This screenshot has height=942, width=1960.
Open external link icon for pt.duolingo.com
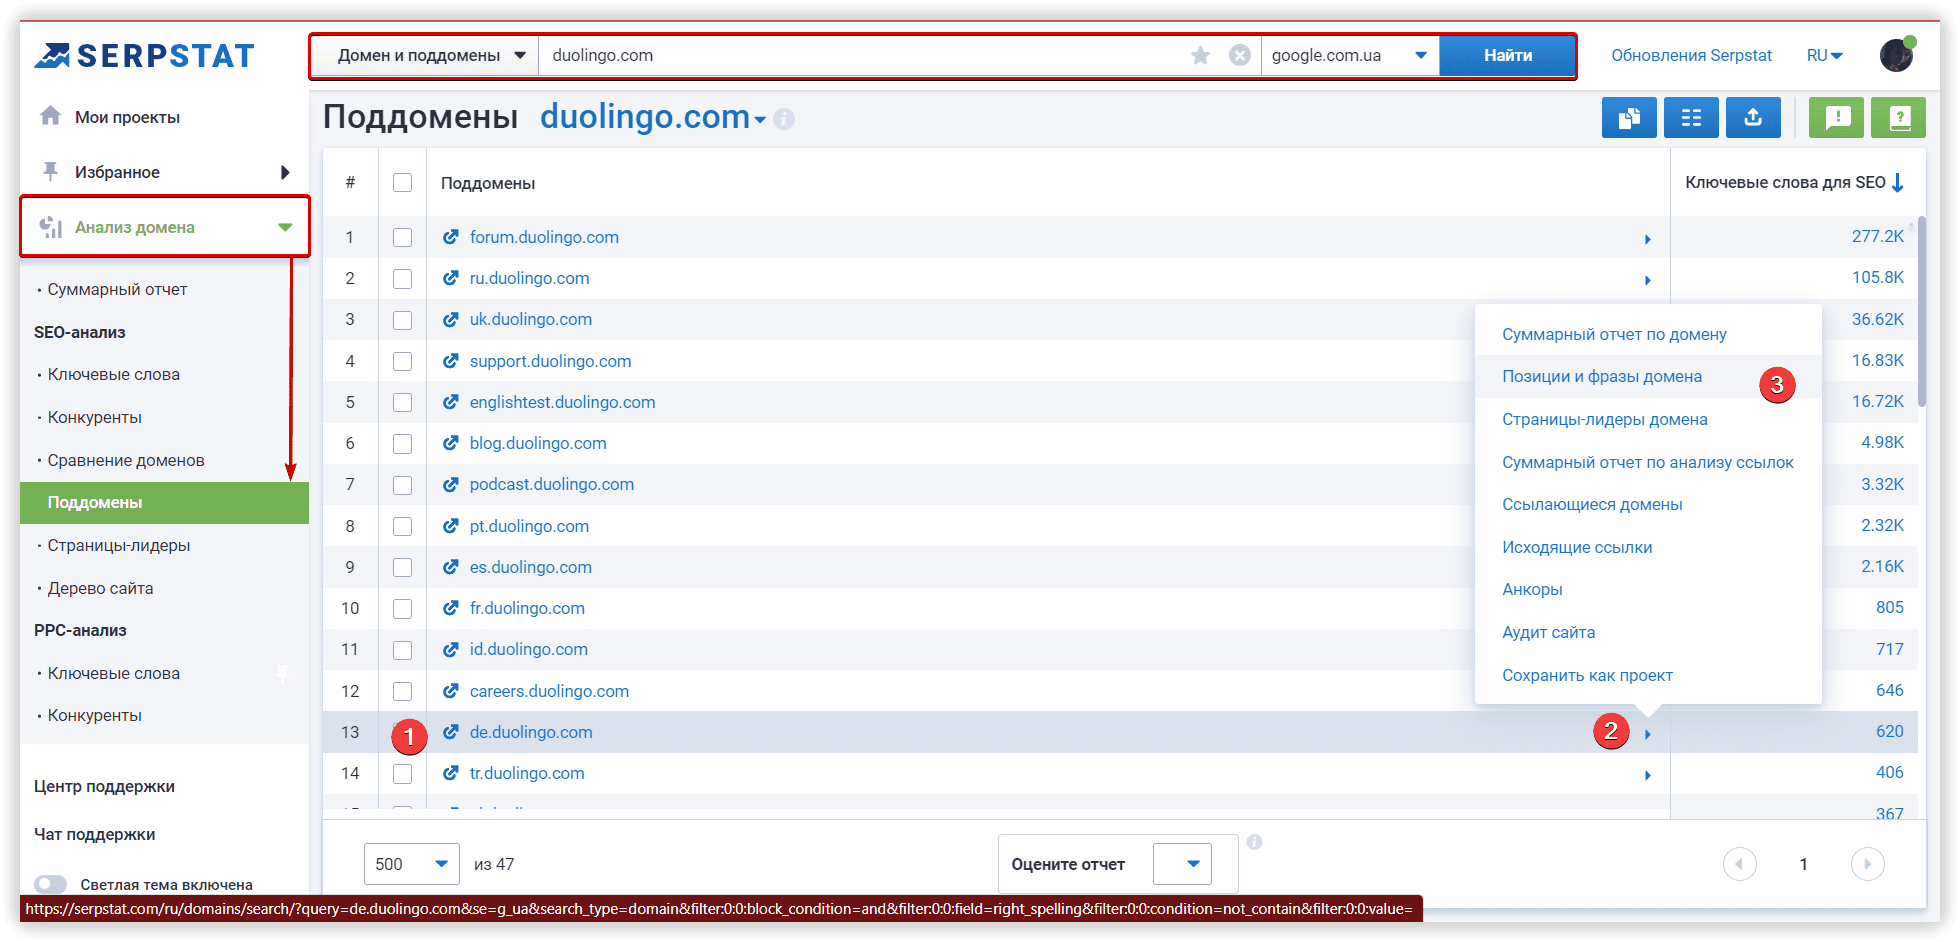(451, 526)
